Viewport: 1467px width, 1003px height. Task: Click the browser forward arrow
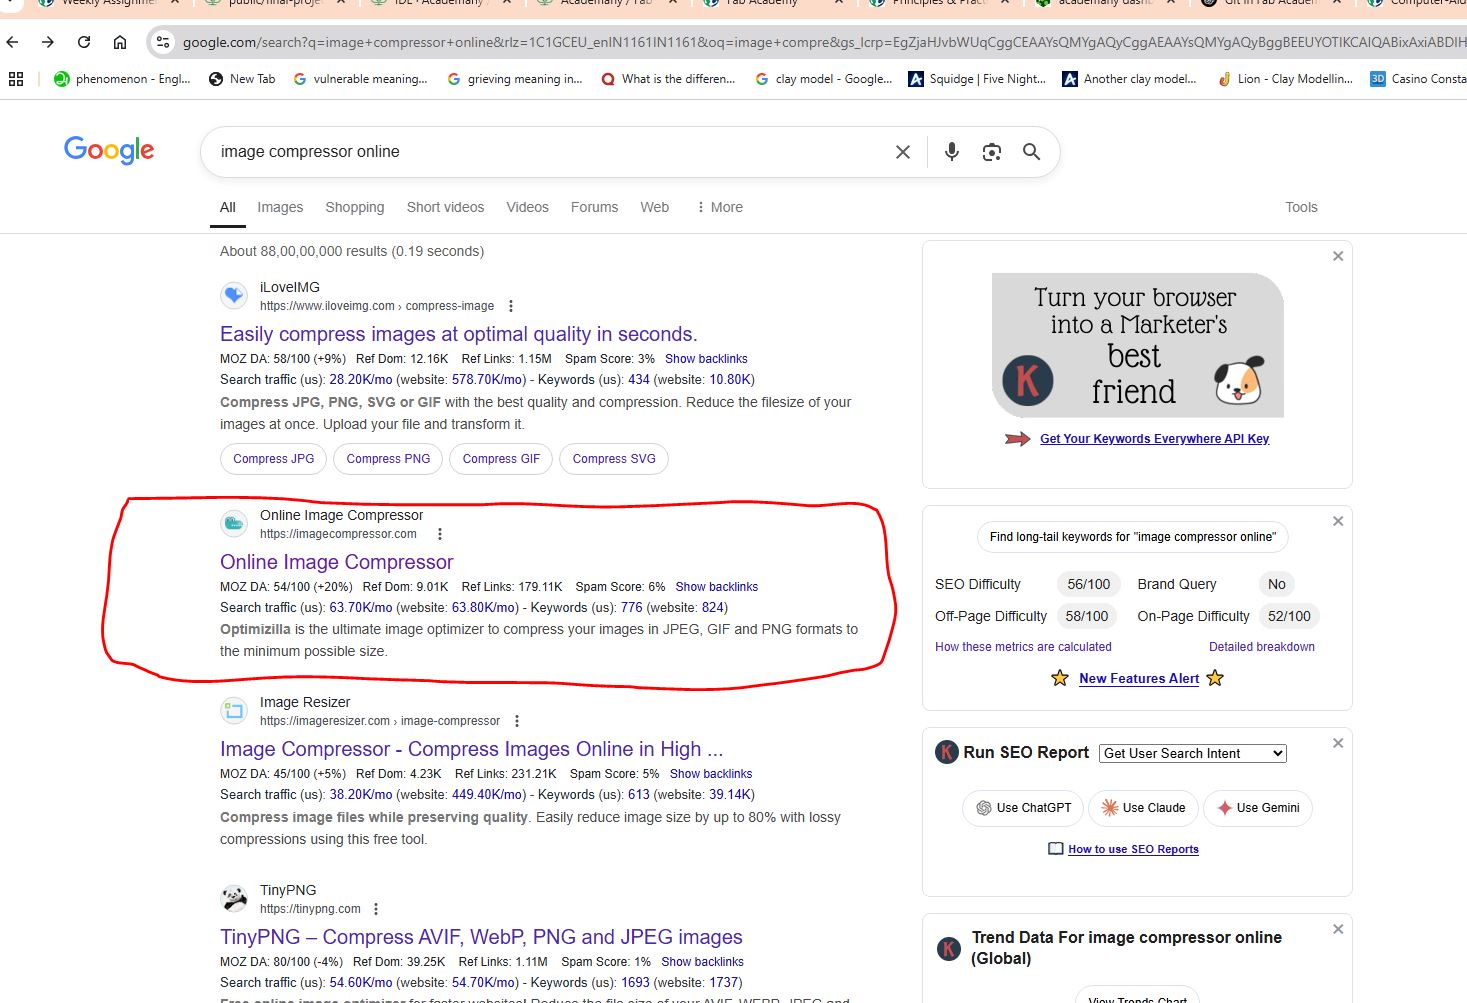48,42
